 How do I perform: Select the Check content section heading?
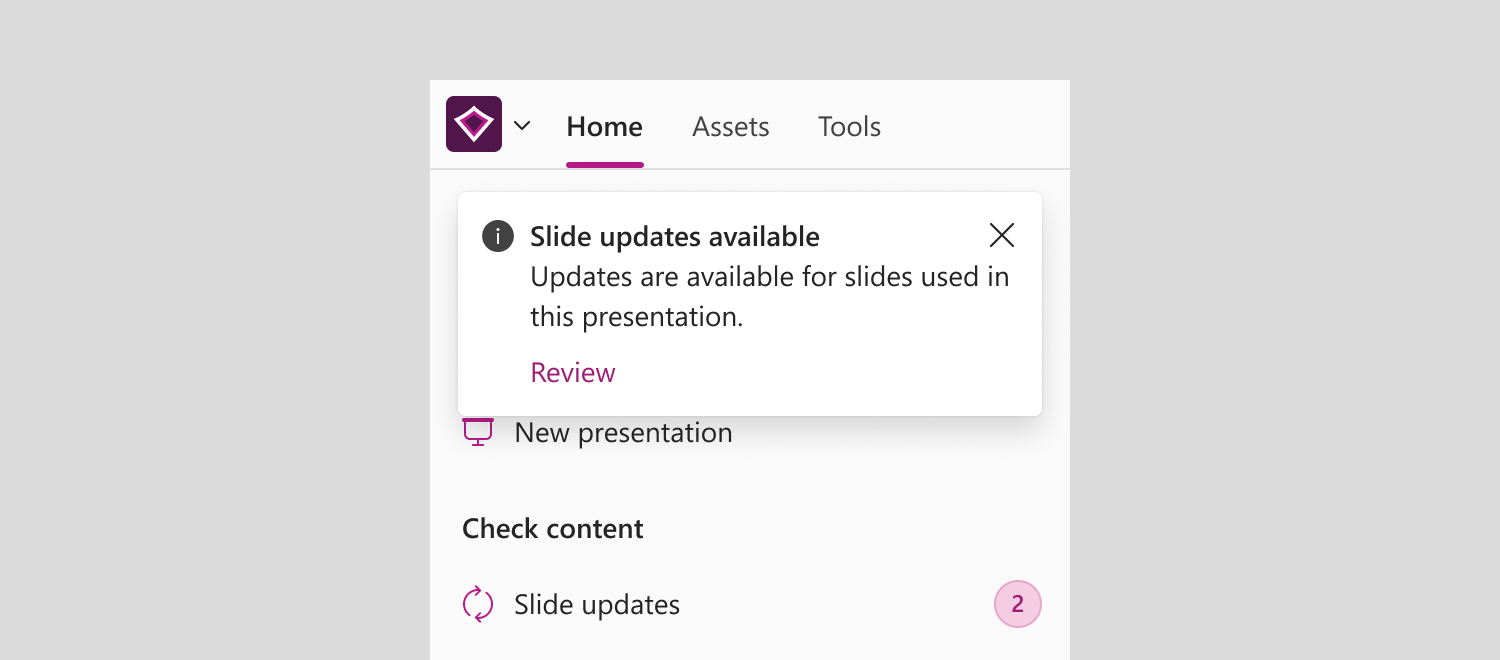(x=553, y=529)
